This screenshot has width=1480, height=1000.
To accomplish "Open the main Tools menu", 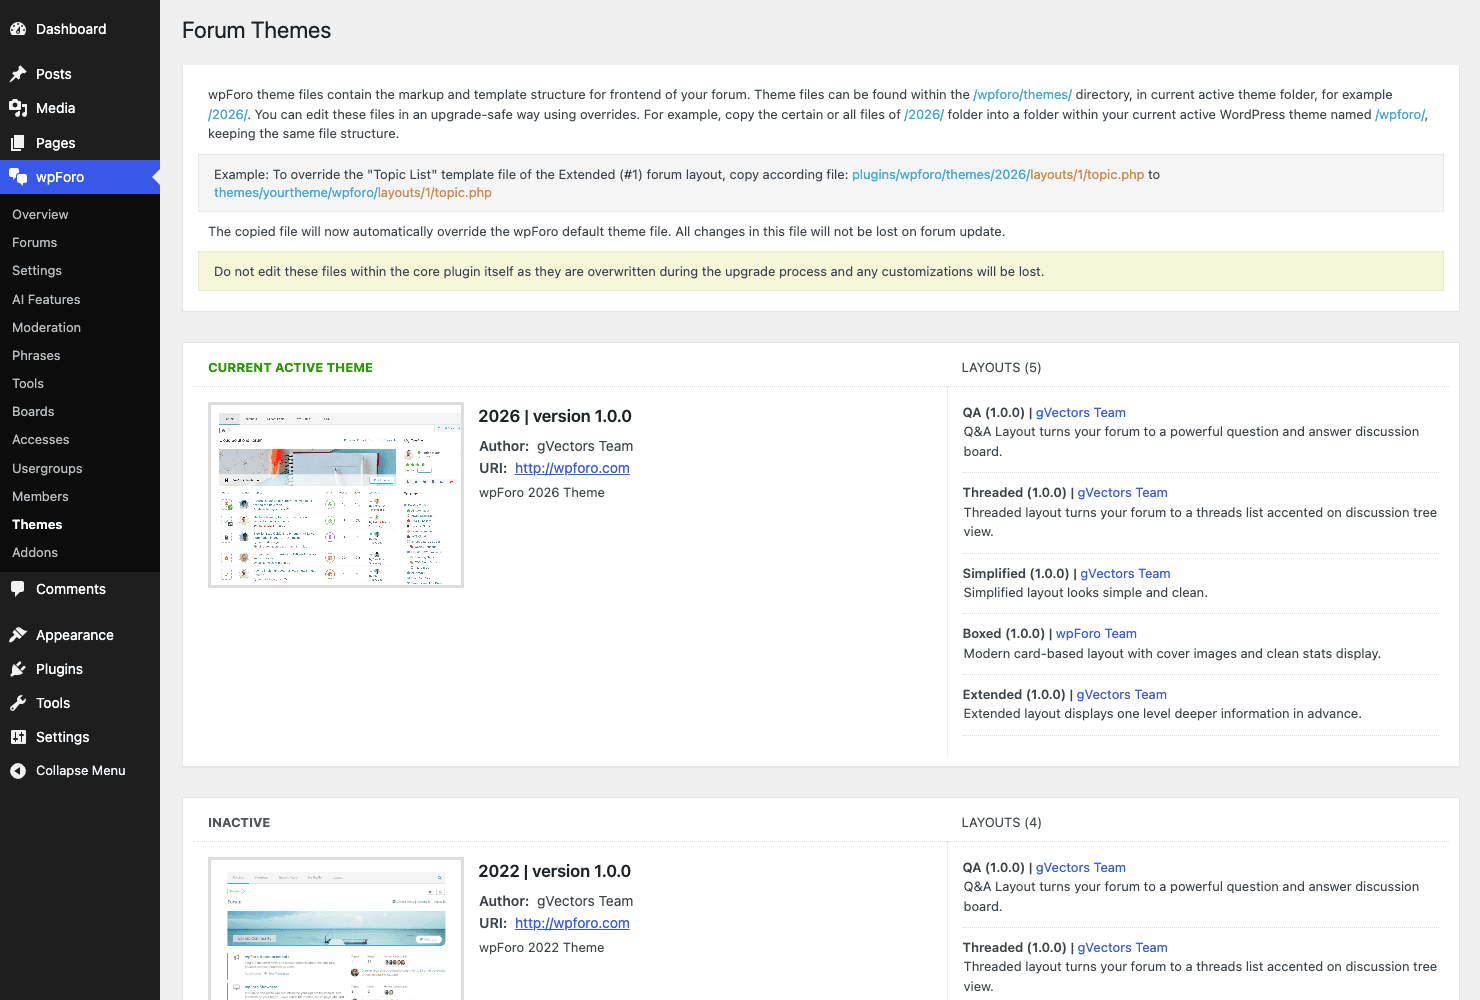I will point(80,703).
